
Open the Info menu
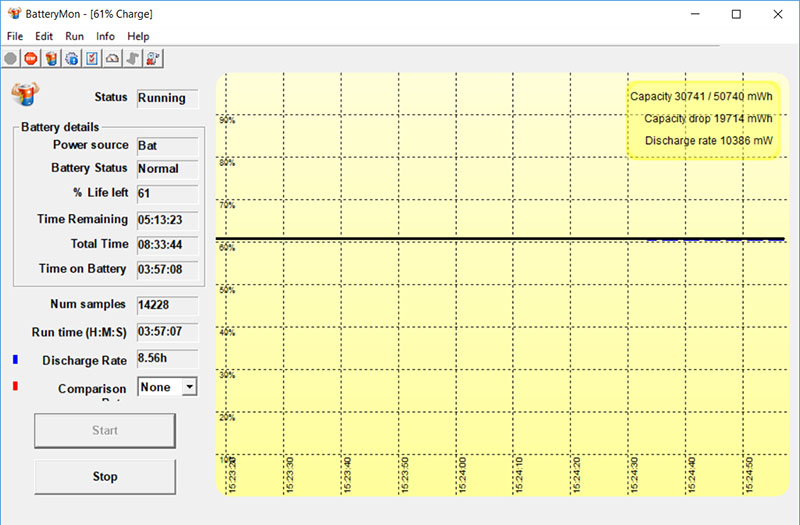[105, 36]
